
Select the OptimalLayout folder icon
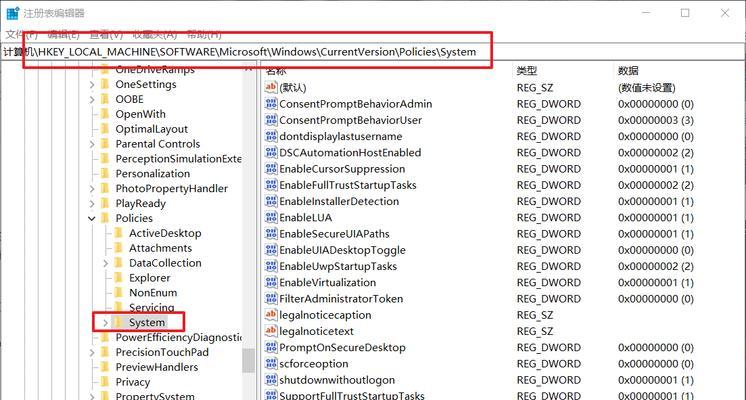pos(105,128)
